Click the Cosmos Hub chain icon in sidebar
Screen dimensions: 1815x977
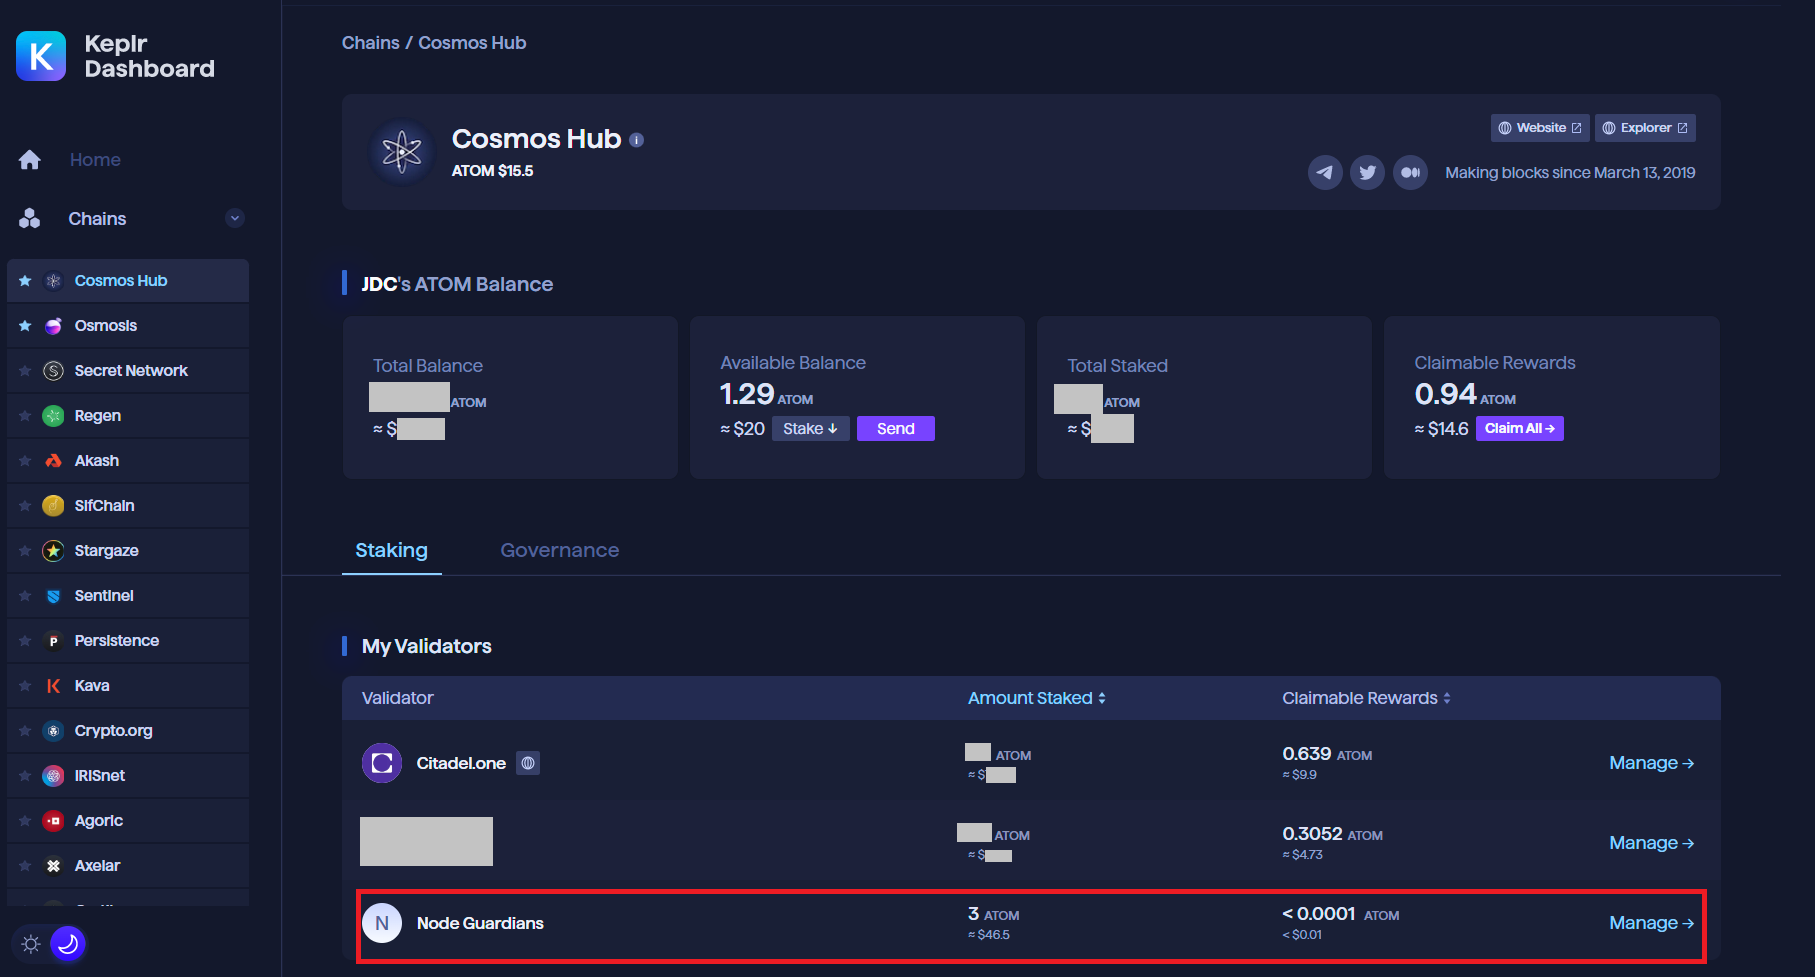point(54,281)
